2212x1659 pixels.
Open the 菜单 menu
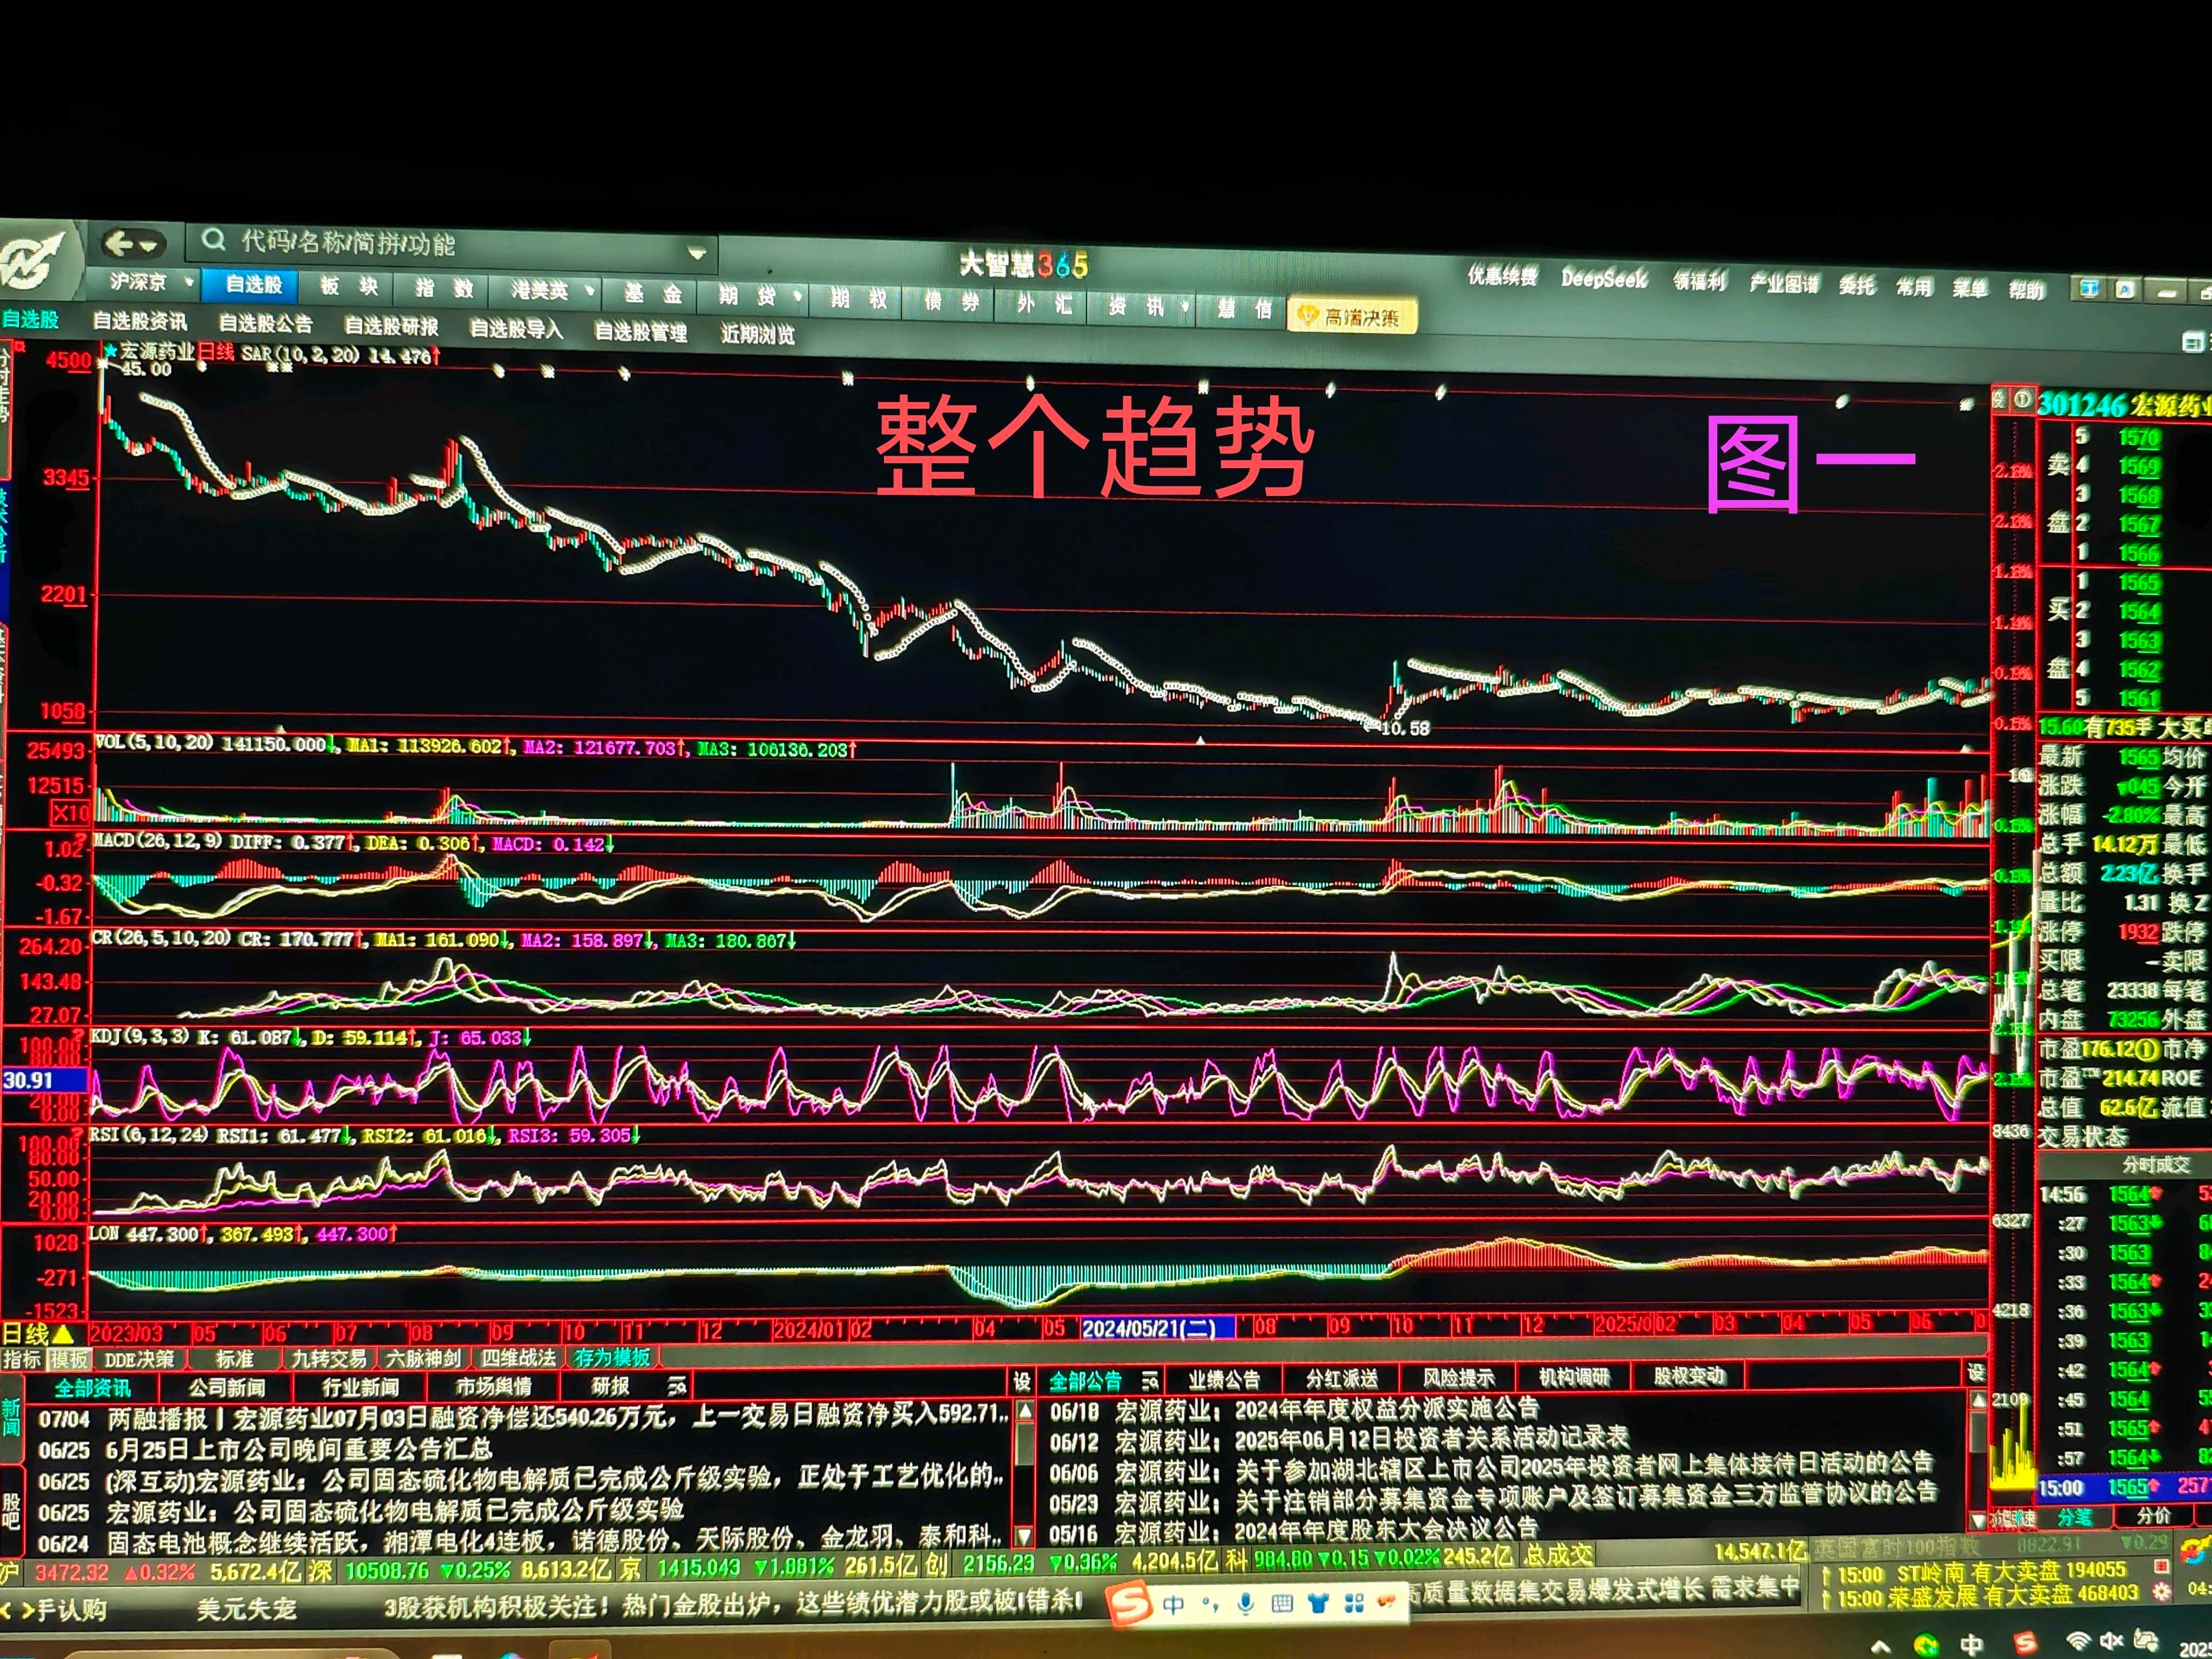(1970, 289)
